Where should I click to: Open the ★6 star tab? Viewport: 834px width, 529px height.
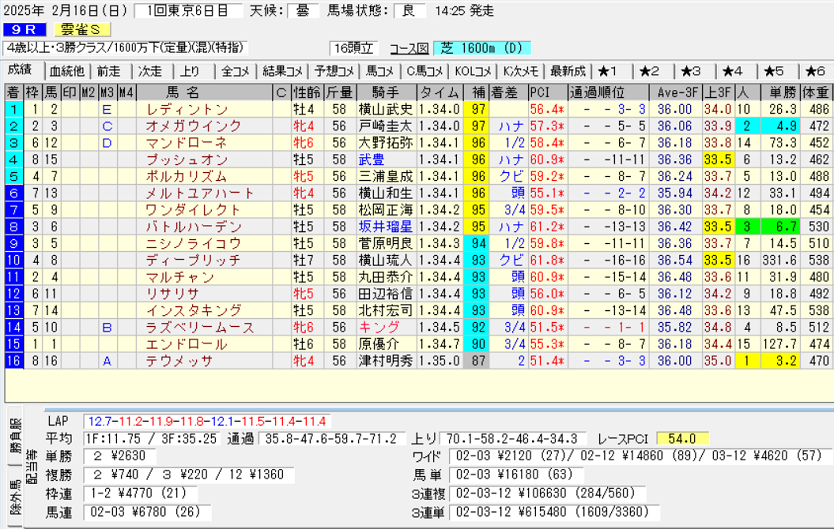(x=812, y=71)
